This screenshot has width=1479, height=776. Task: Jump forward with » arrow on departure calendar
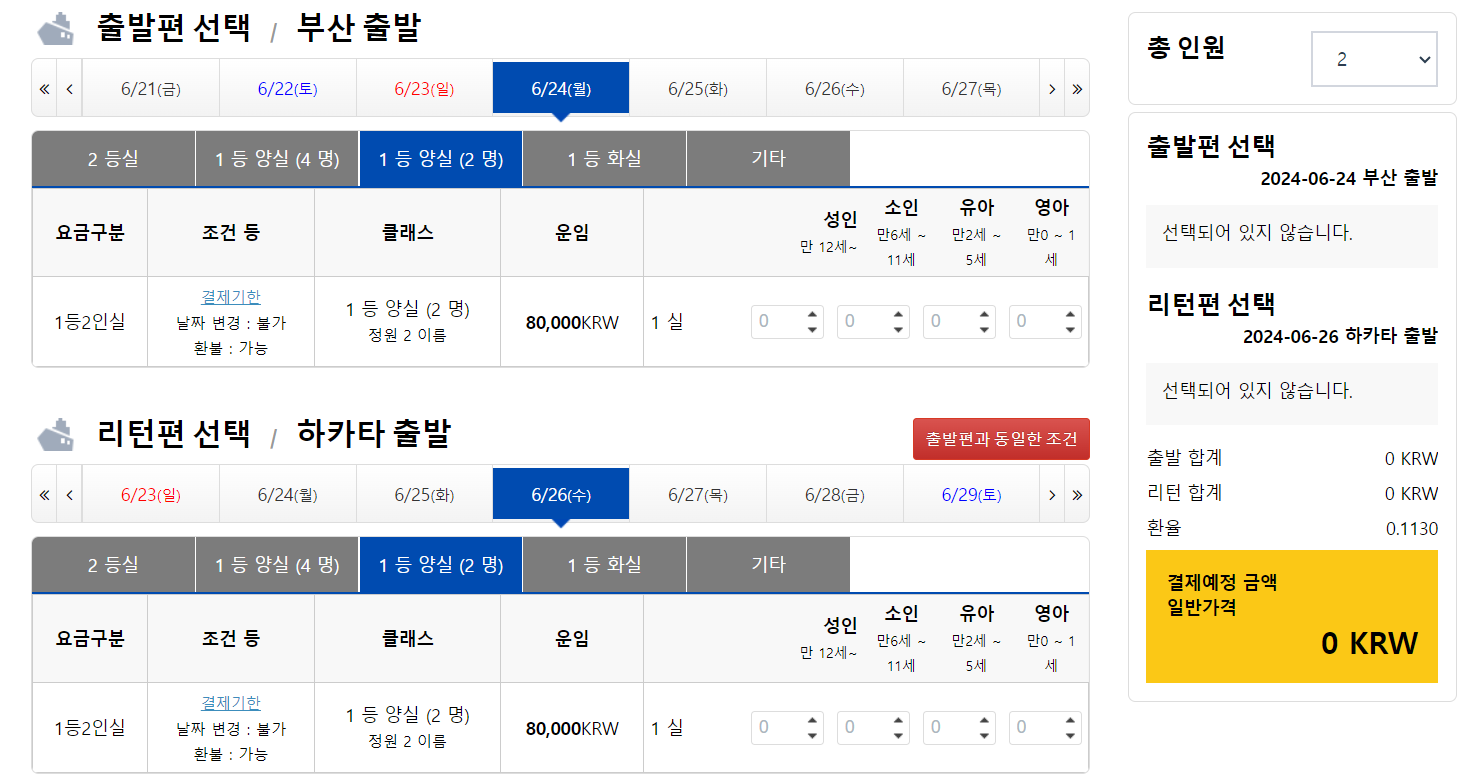[1077, 87]
